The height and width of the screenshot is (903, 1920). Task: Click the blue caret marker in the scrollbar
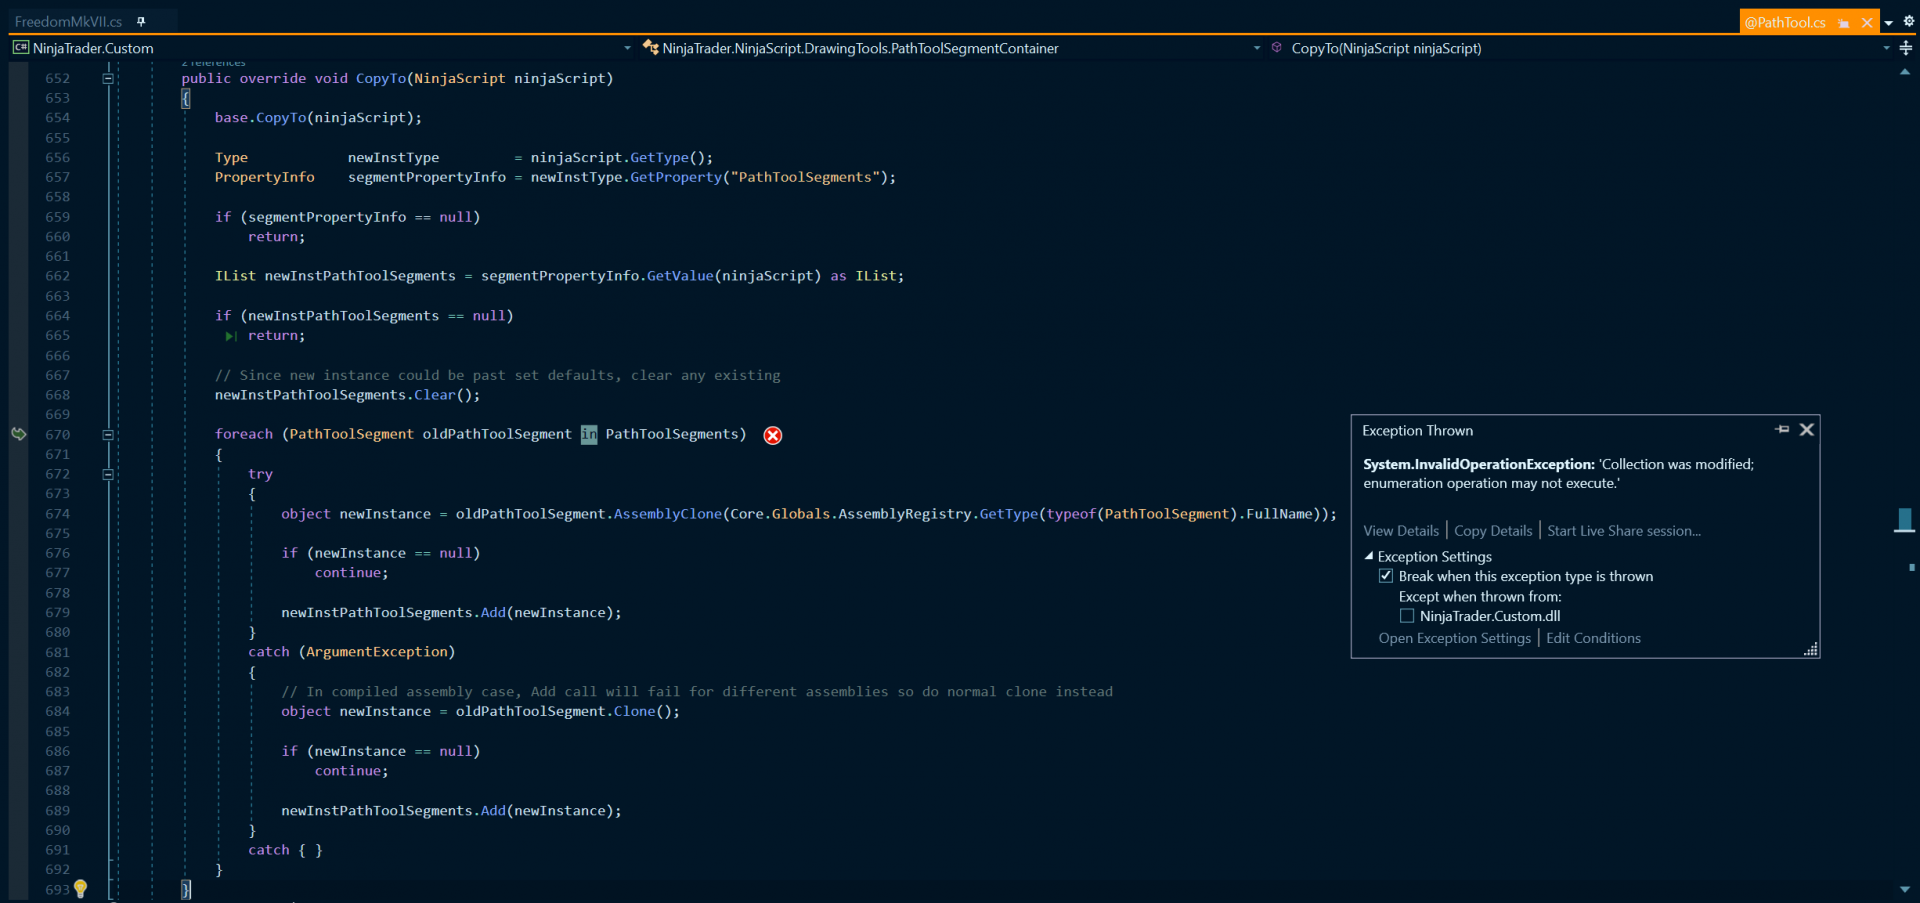coord(1905,520)
